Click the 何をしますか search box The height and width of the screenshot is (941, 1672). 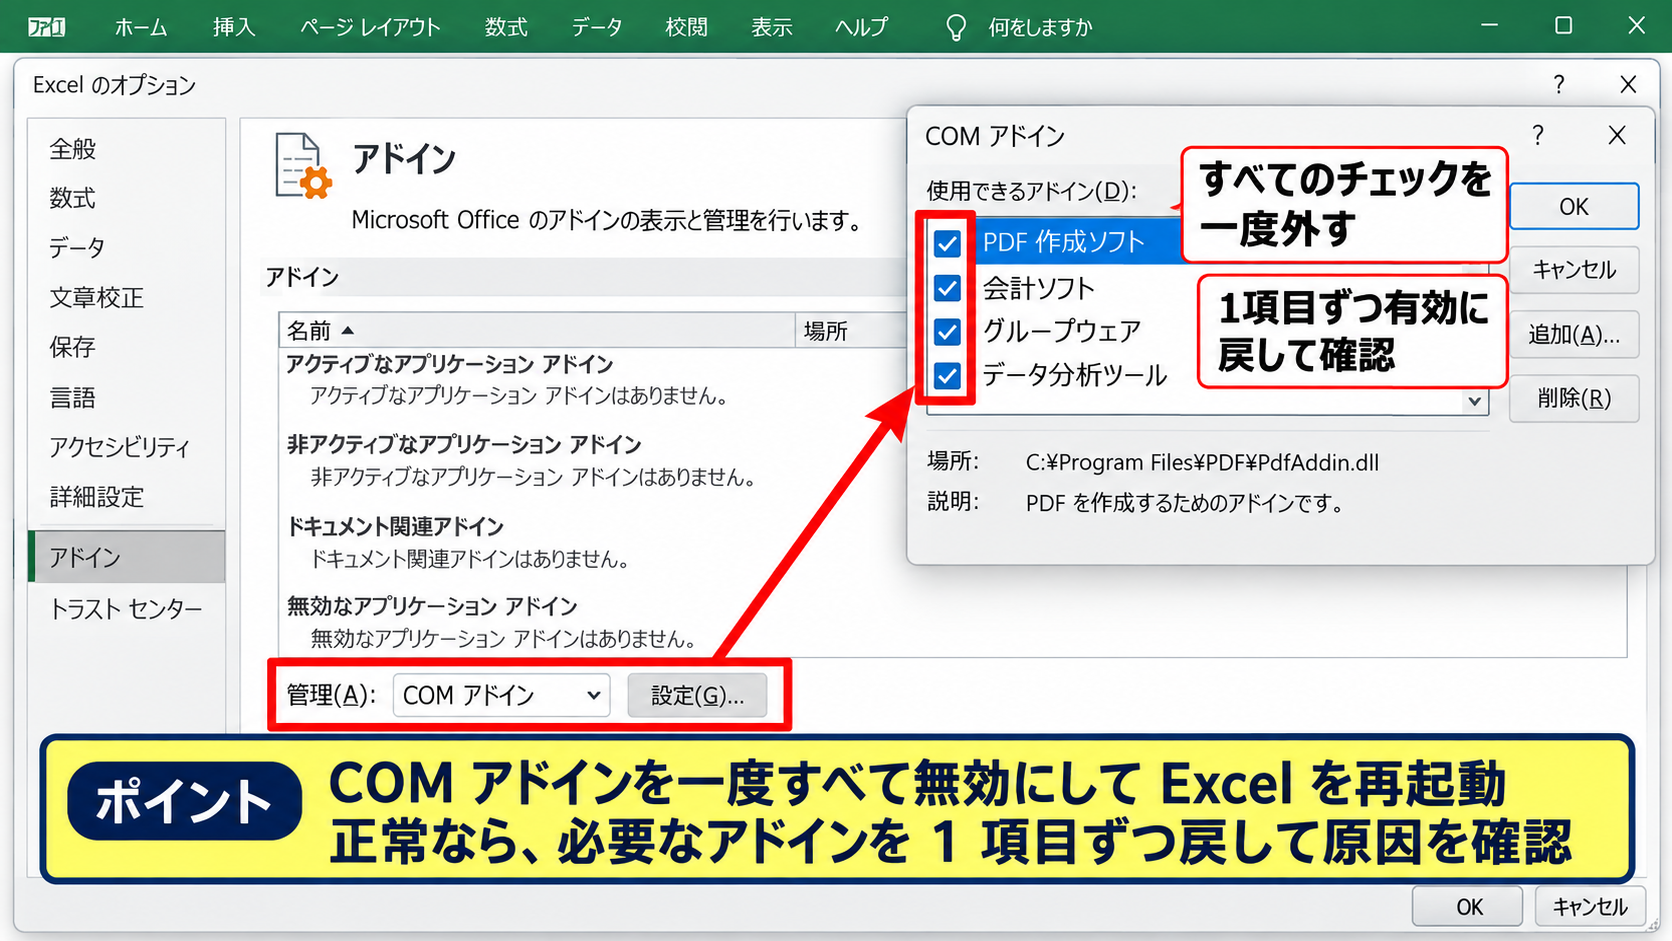[1040, 27]
